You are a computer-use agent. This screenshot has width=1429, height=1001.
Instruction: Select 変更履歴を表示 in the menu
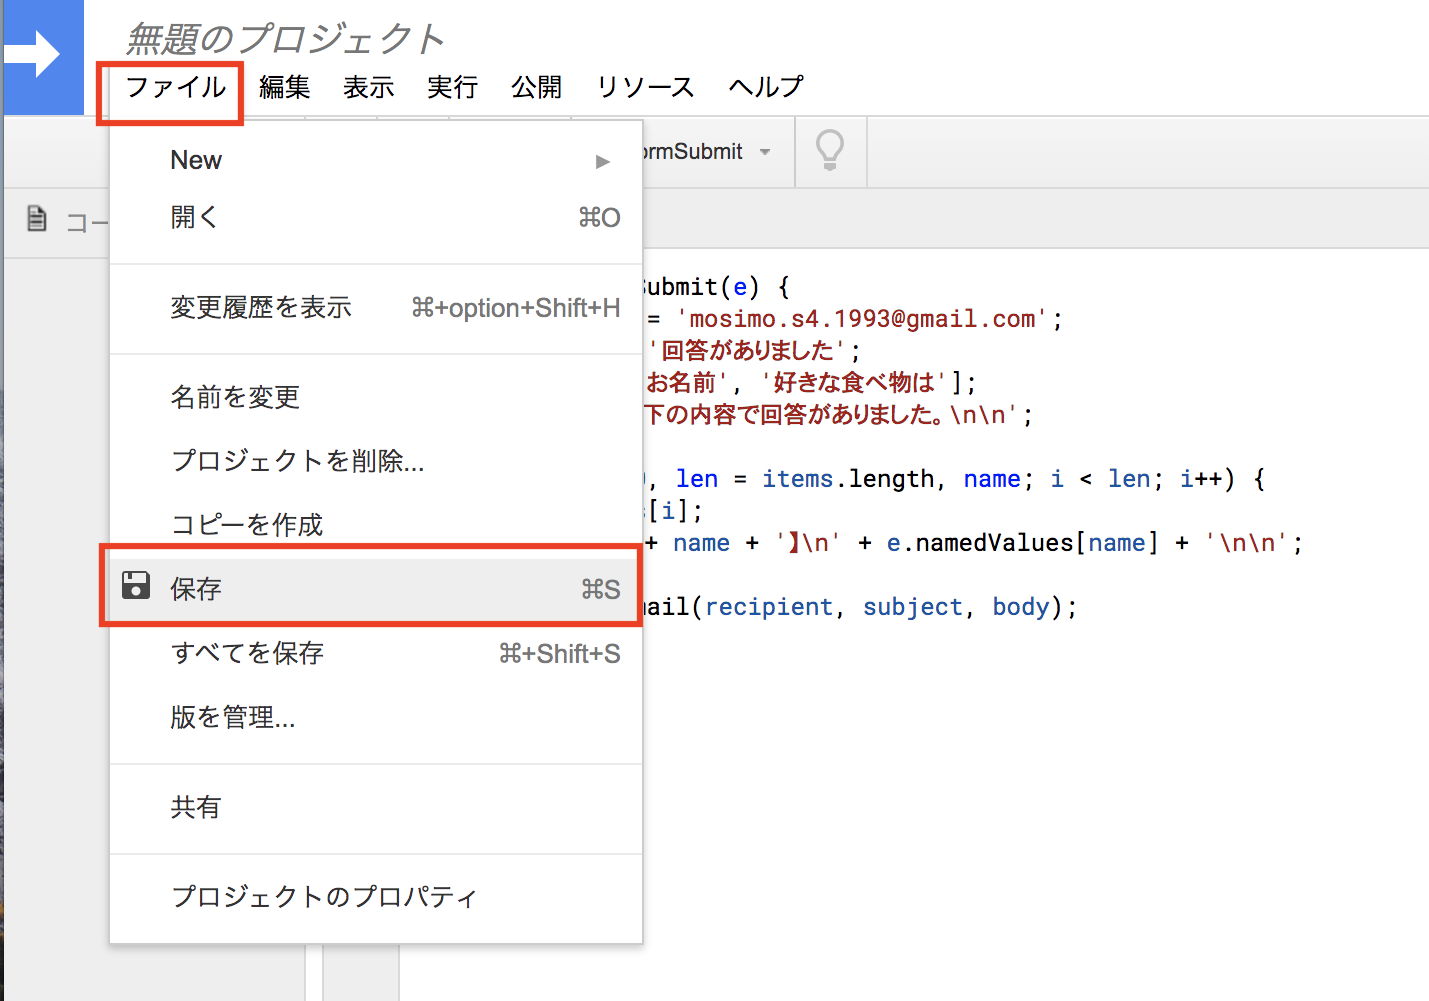coord(261,307)
